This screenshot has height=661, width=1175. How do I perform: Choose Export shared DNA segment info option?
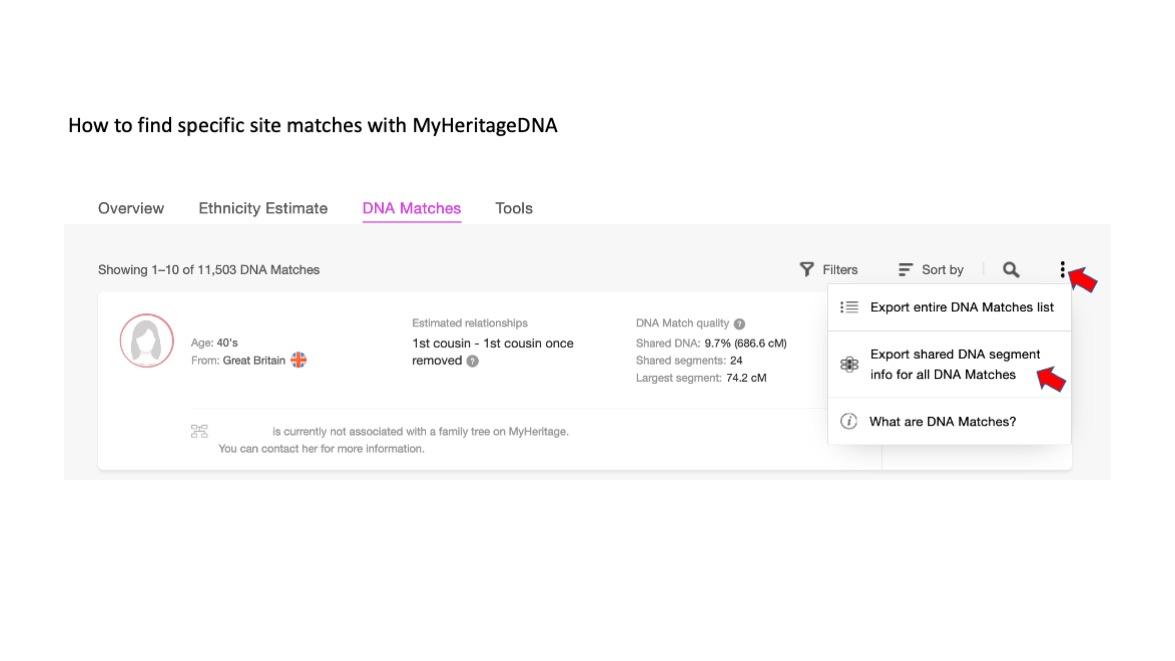pos(955,364)
